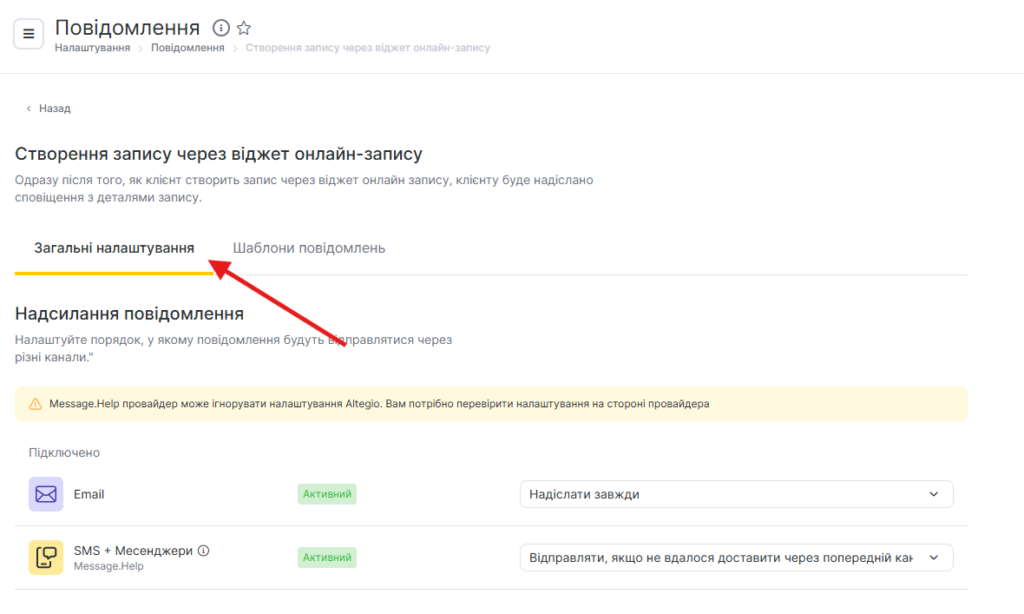Click the Email channel name label
1024x614 pixels.
tap(89, 494)
